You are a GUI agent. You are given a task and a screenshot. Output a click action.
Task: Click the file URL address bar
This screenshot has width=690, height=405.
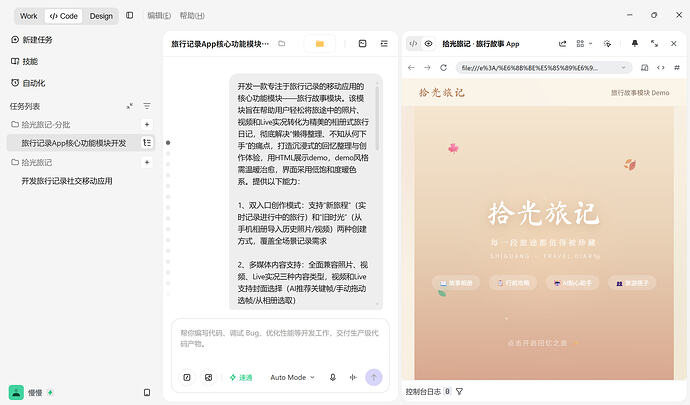pos(544,67)
